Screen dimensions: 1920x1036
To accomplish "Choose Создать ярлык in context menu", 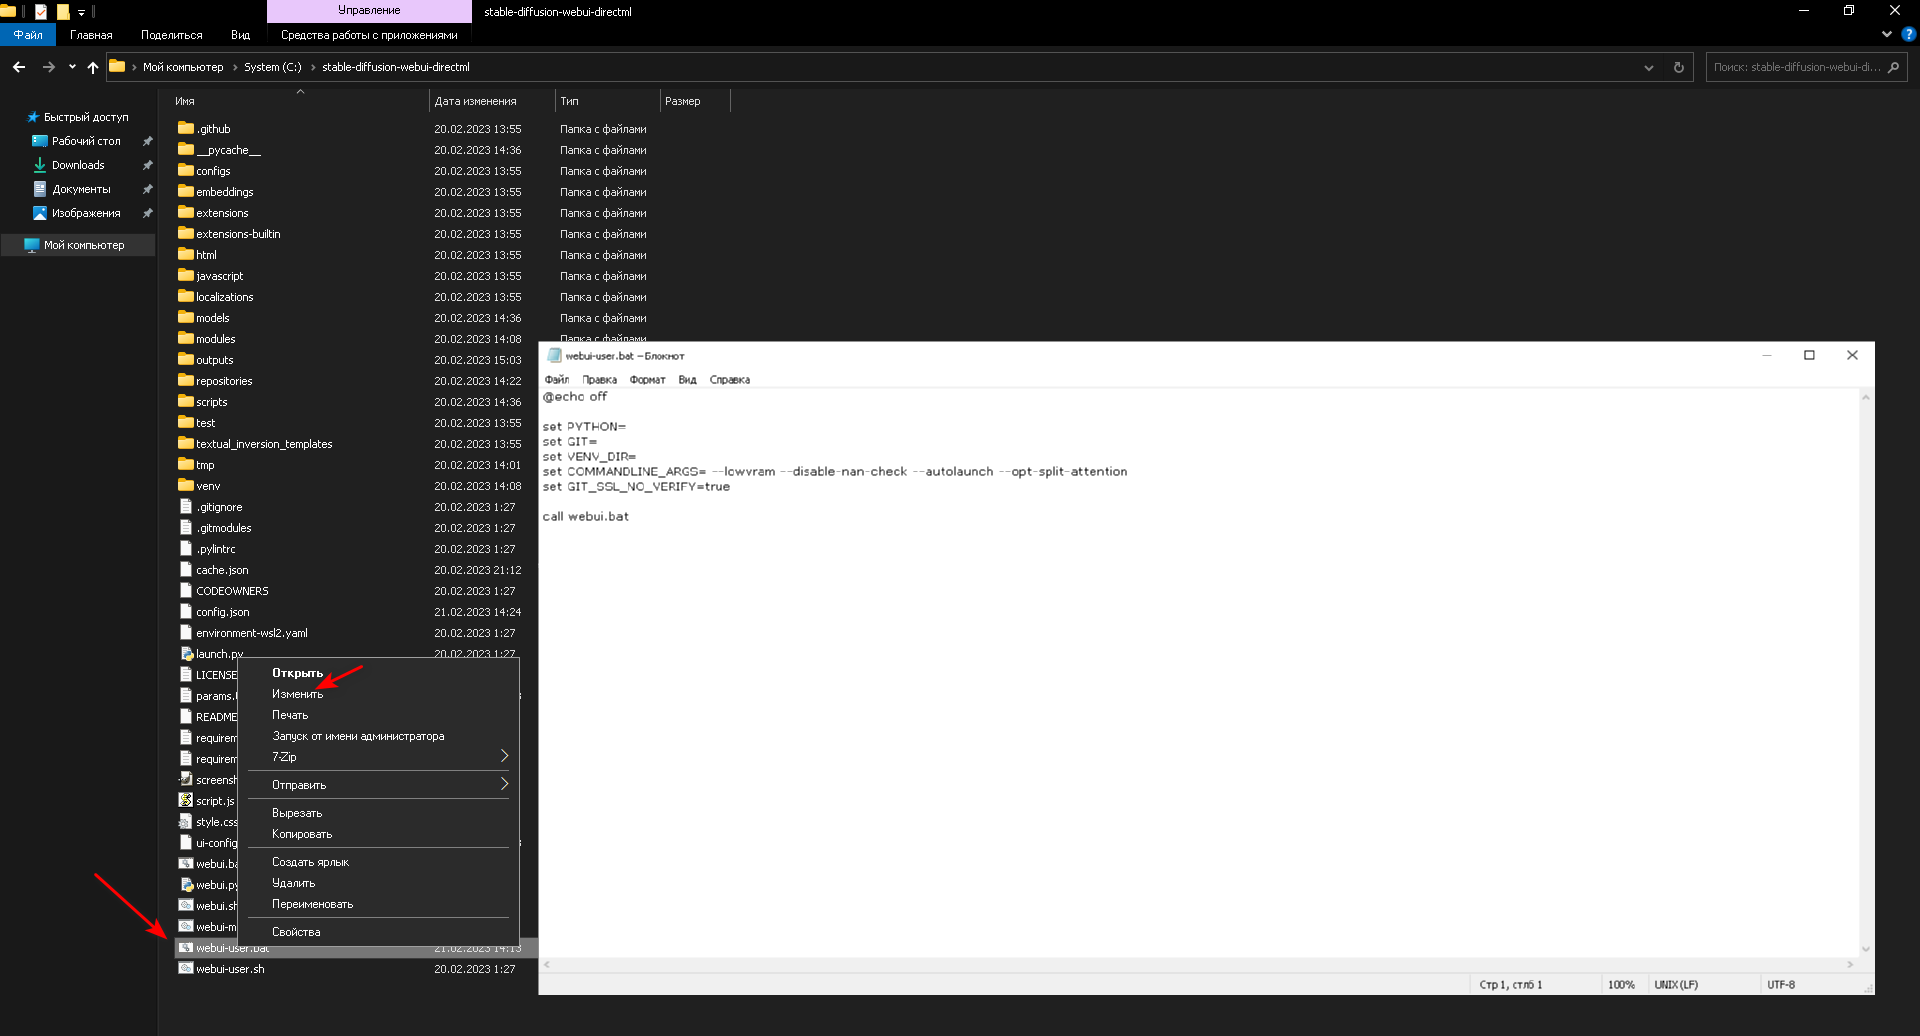I will coord(378,862).
